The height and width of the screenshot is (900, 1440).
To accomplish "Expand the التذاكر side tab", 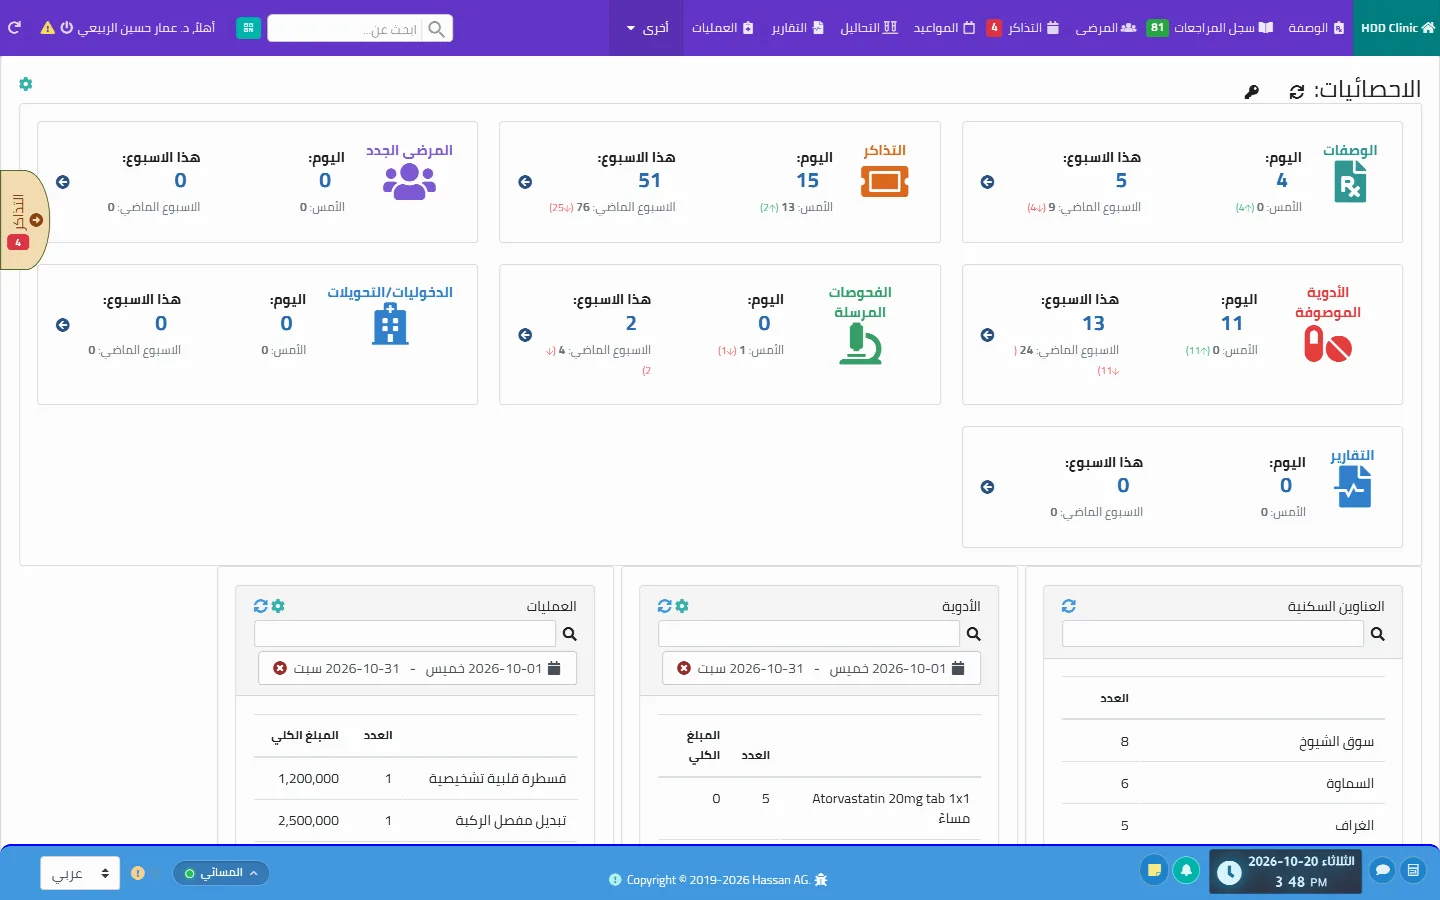I will pos(24,220).
